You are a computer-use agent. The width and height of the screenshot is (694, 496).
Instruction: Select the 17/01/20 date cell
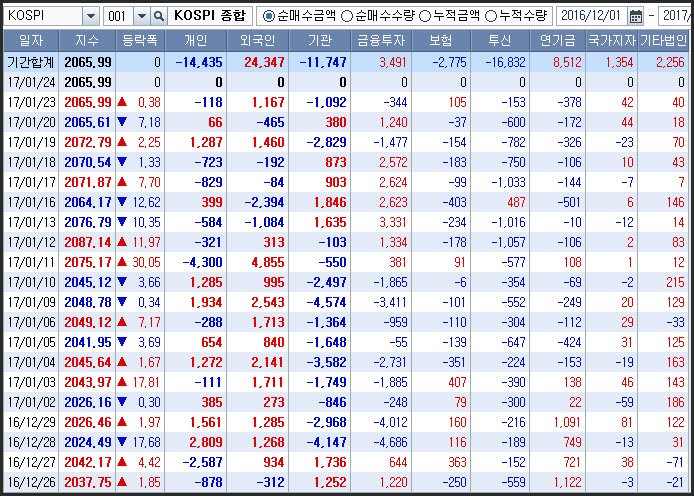pos(31,122)
